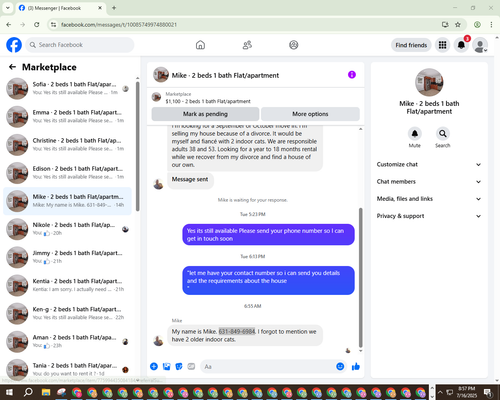Image resolution: width=500 pixels, height=400 pixels.
Task: Reload the page with browser refresh icon
Action: tap(37, 24)
